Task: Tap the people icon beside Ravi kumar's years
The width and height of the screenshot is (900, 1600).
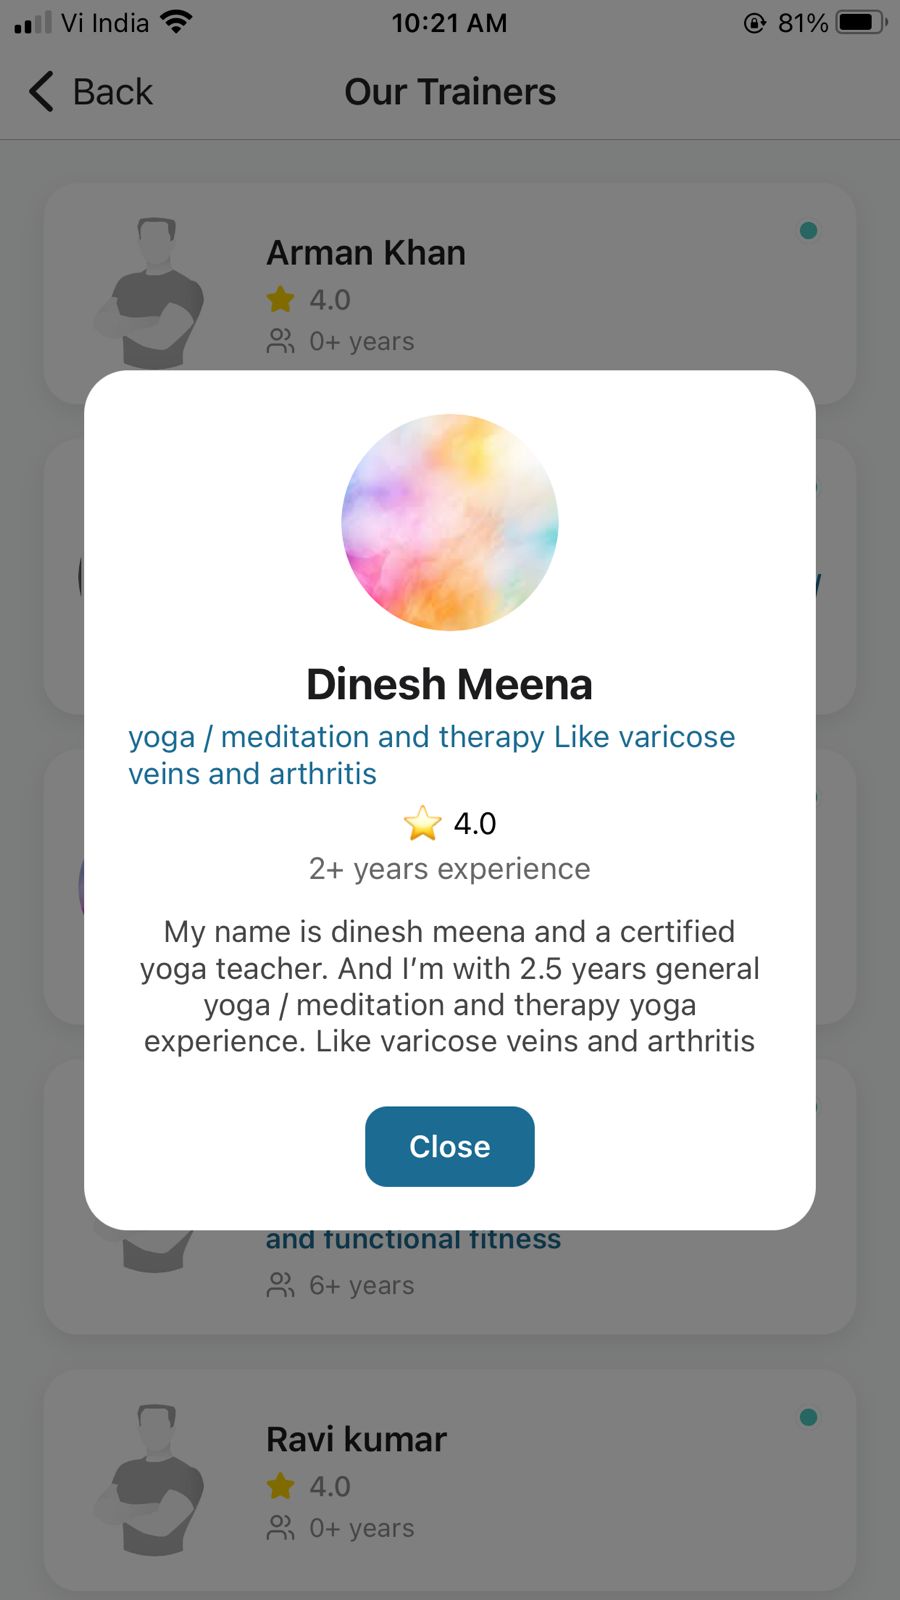Action: point(281,1528)
